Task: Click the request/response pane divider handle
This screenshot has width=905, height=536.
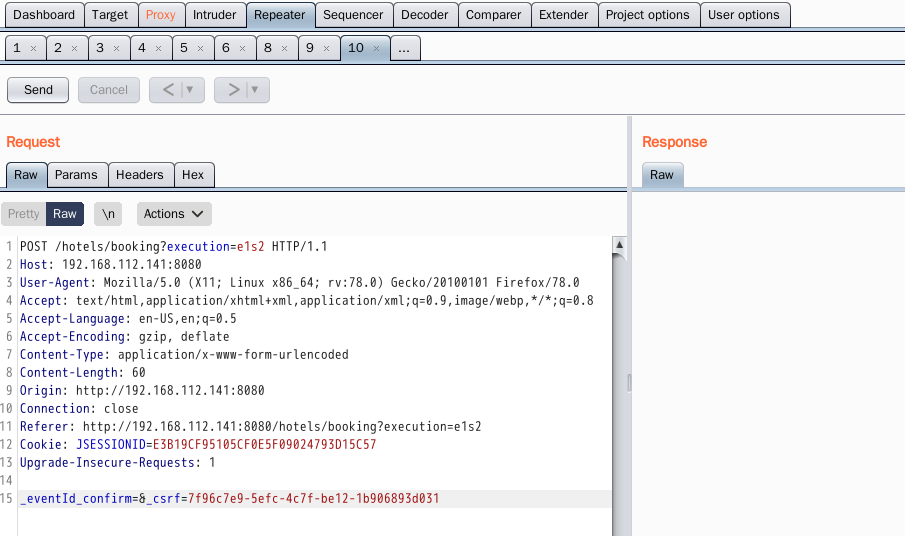Action: point(629,383)
